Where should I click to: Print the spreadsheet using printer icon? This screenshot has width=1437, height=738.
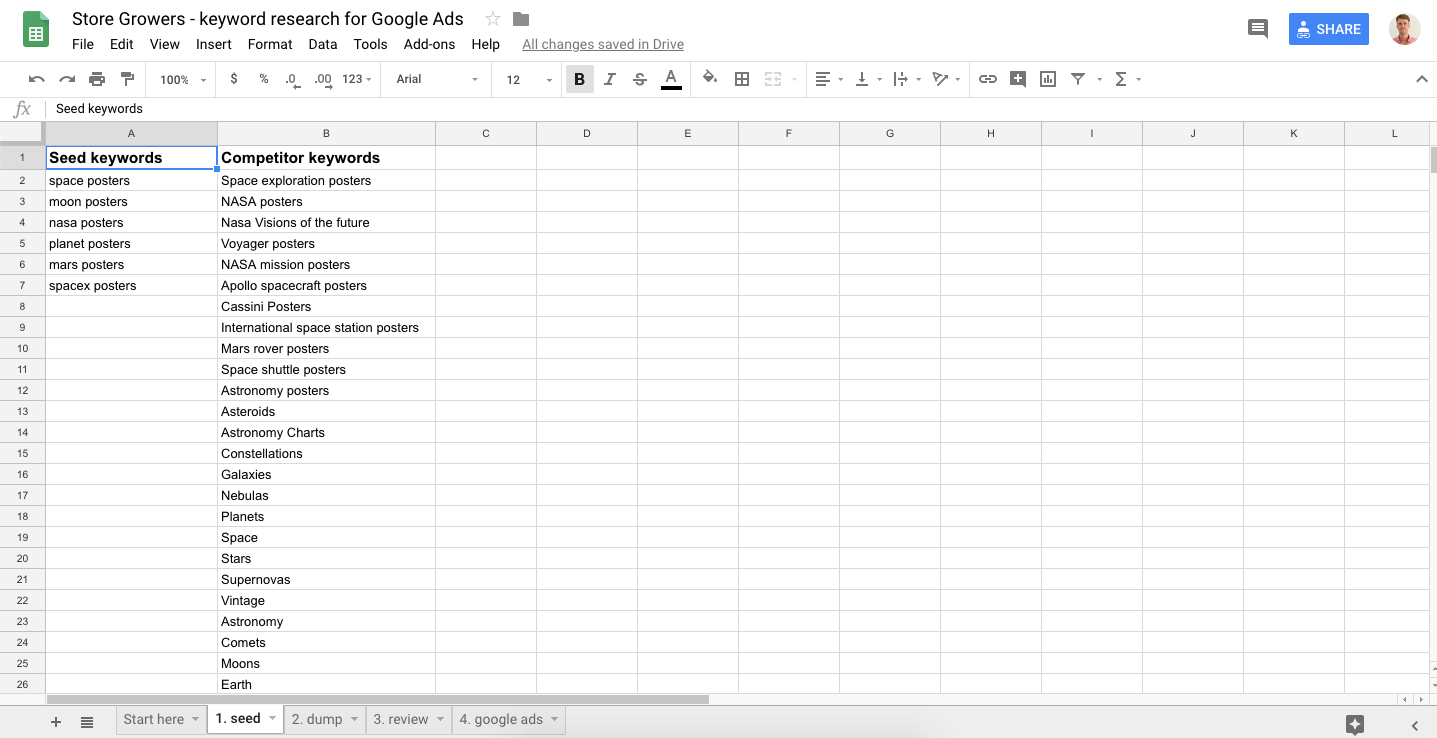point(97,79)
